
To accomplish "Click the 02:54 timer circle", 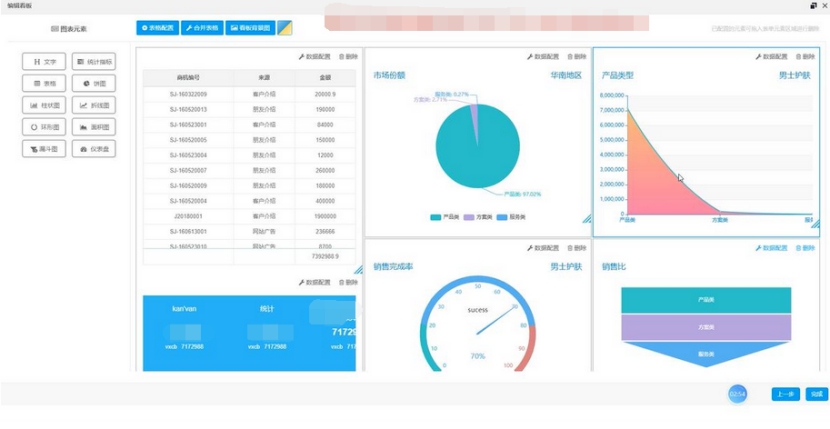I will 737,395.
